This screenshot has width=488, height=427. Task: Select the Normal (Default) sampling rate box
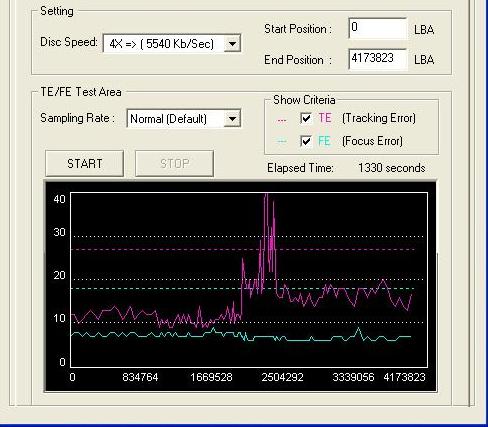[x=184, y=119]
